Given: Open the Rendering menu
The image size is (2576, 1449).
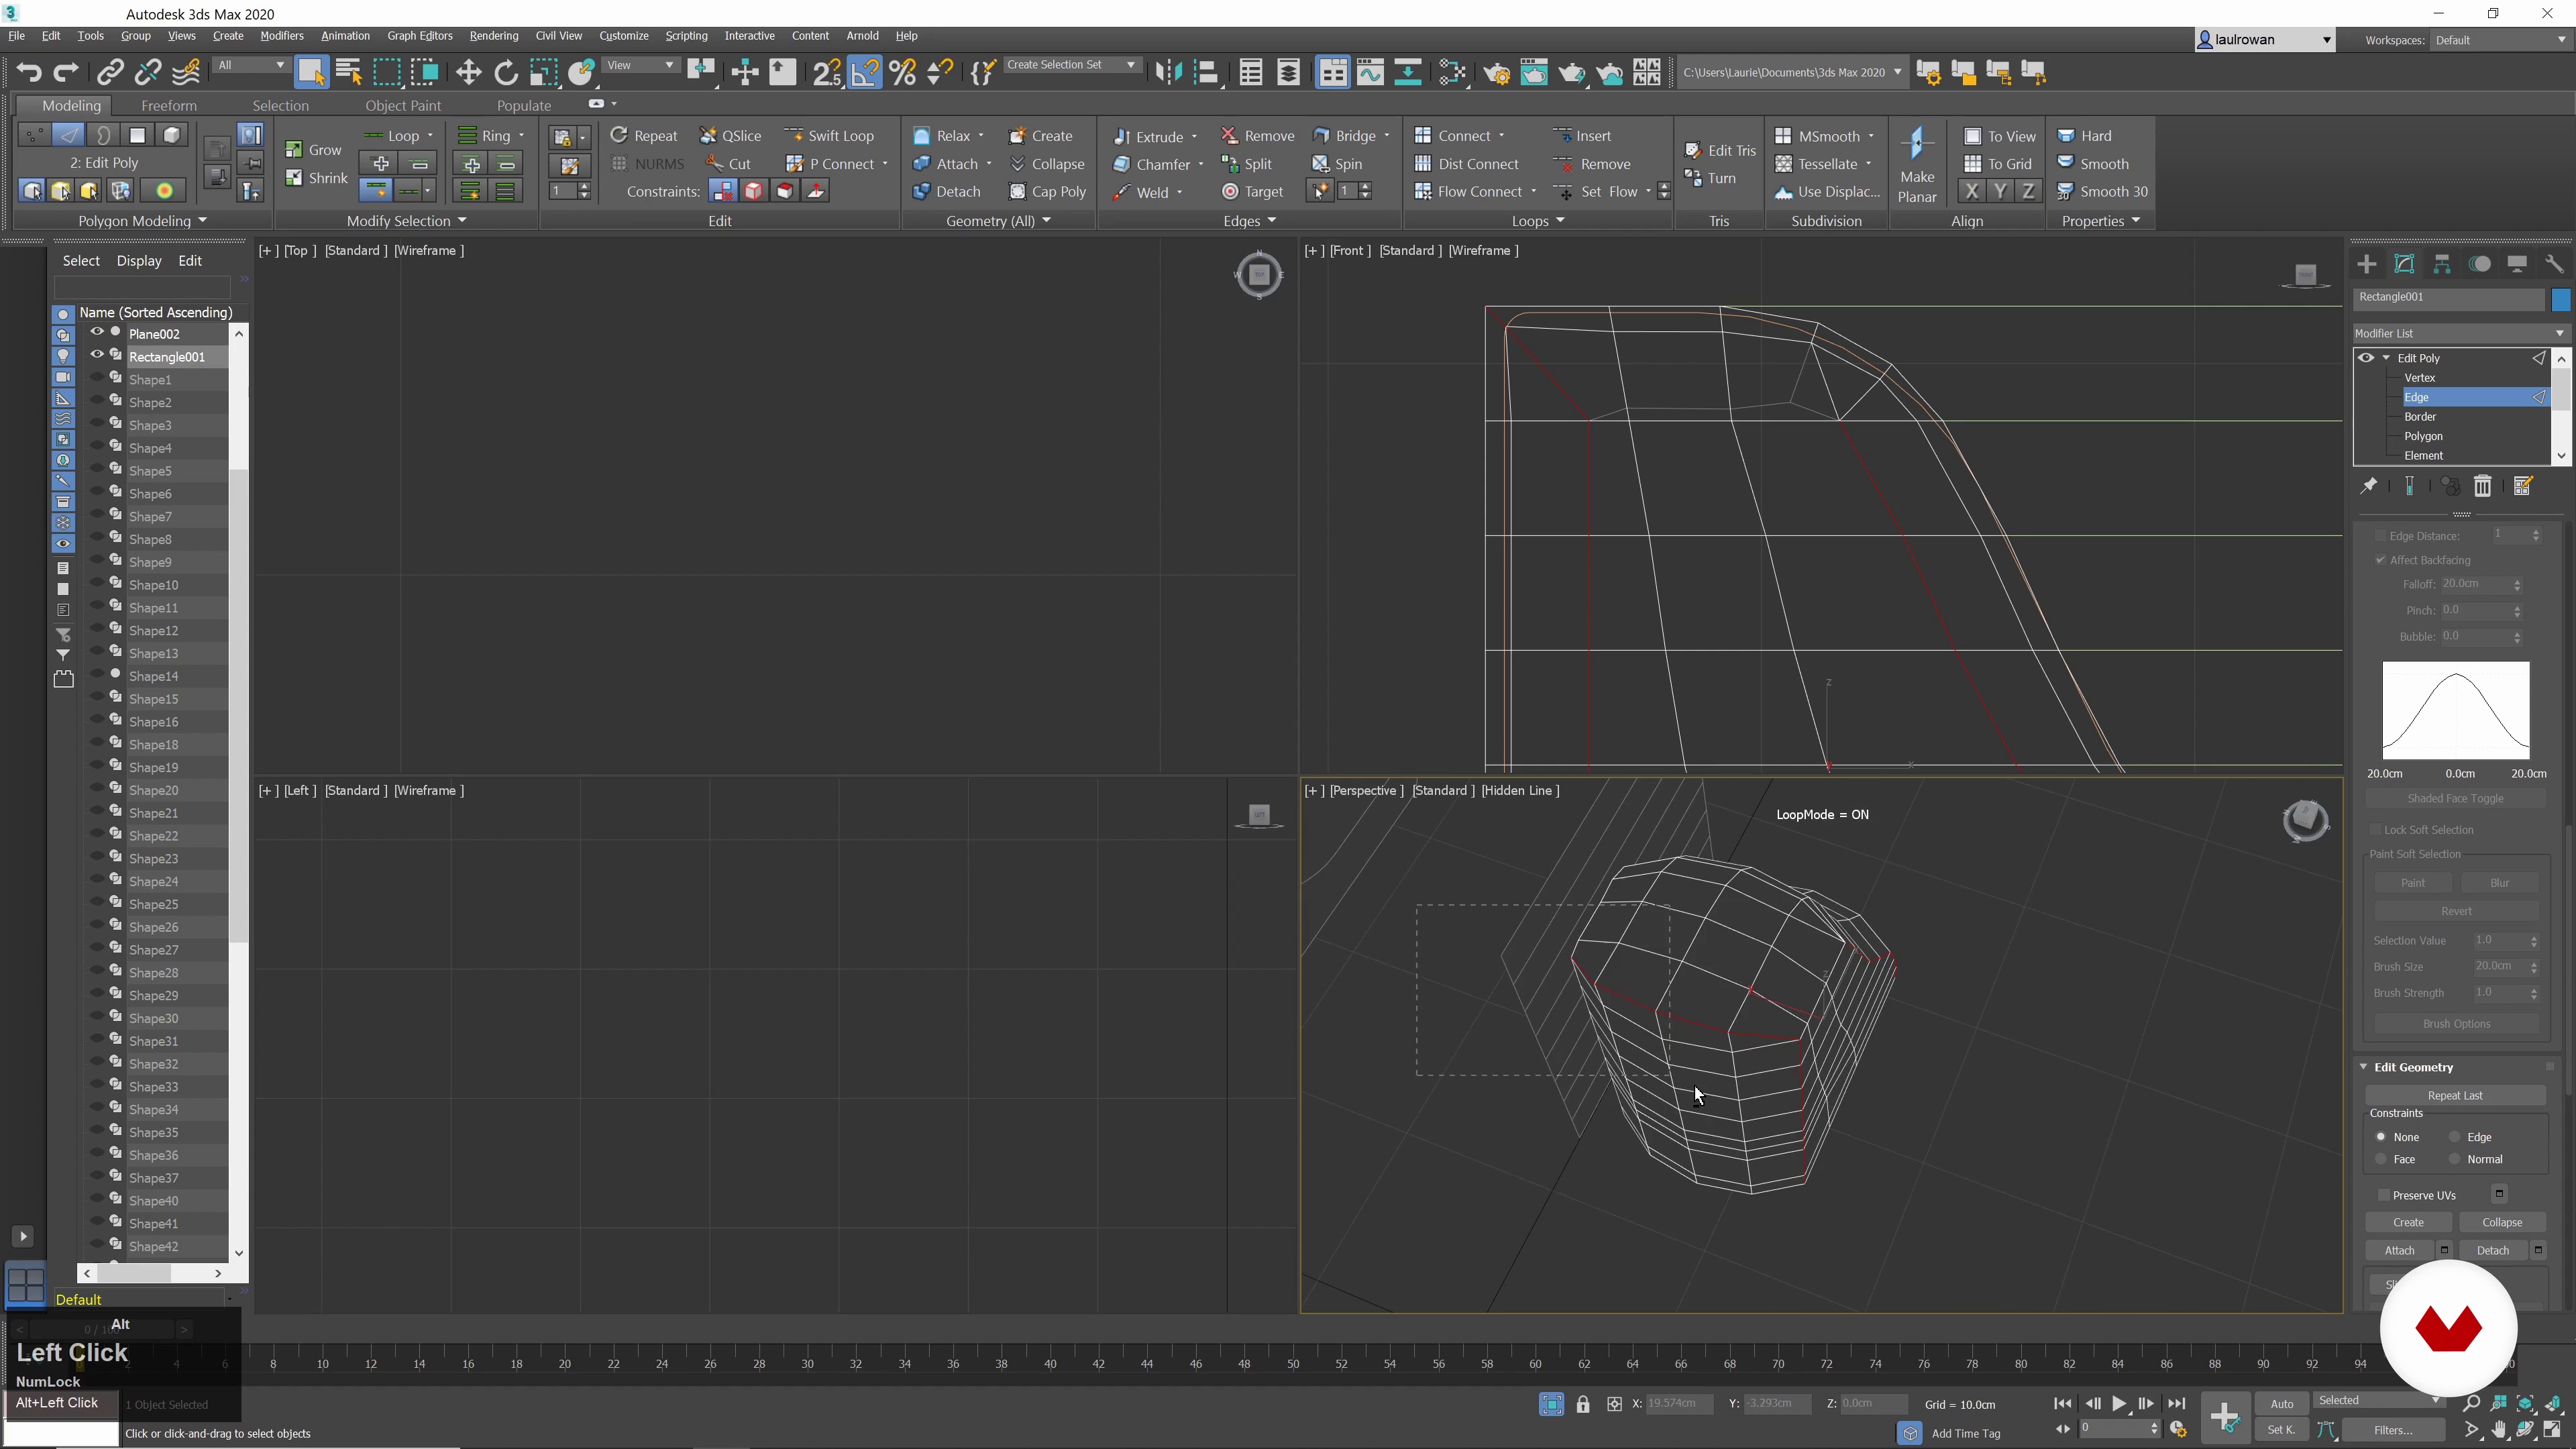Looking at the screenshot, I should tap(493, 36).
